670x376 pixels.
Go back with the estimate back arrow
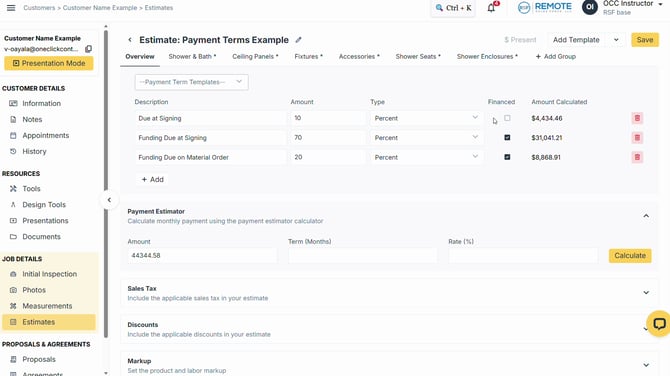[130, 40]
